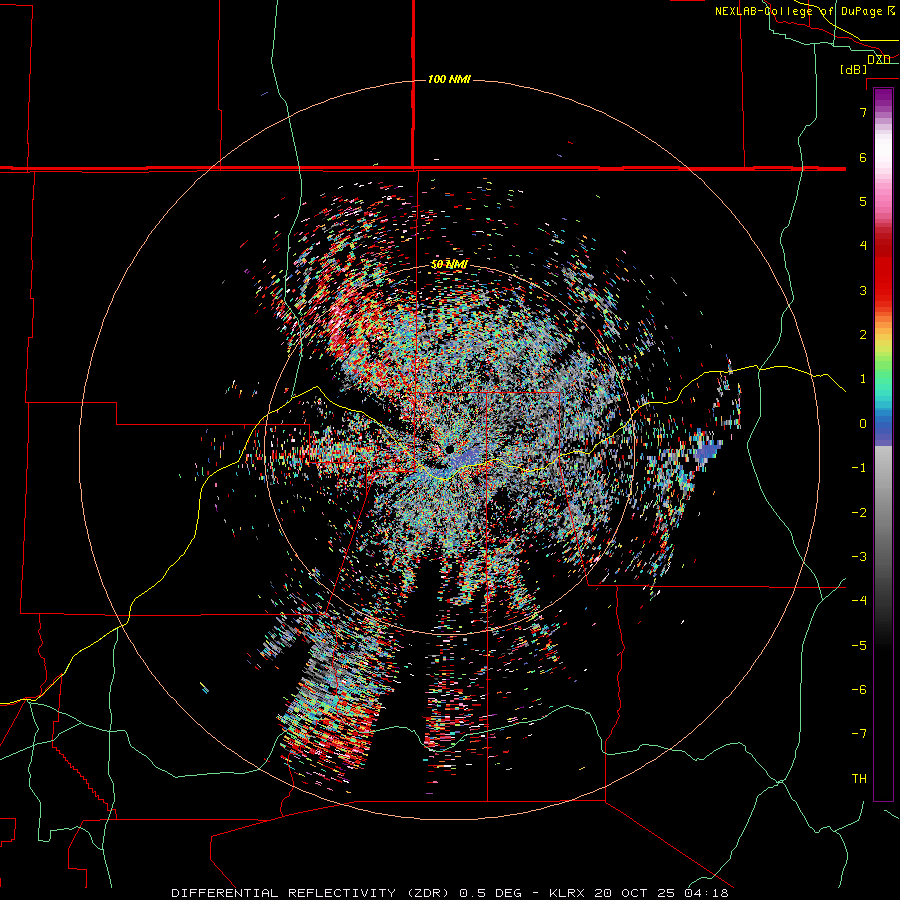Click the "-1" scale value

click(x=859, y=468)
